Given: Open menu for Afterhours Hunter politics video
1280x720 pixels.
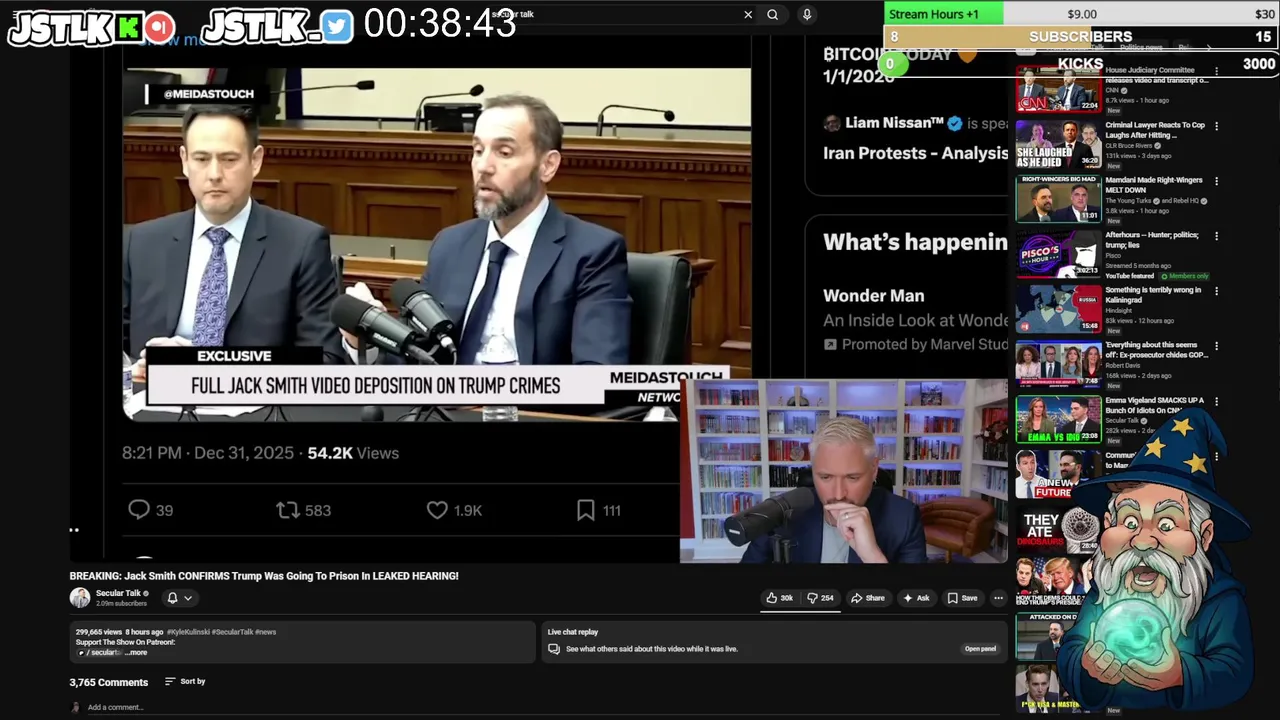Looking at the screenshot, I should tap(1216, 236).
